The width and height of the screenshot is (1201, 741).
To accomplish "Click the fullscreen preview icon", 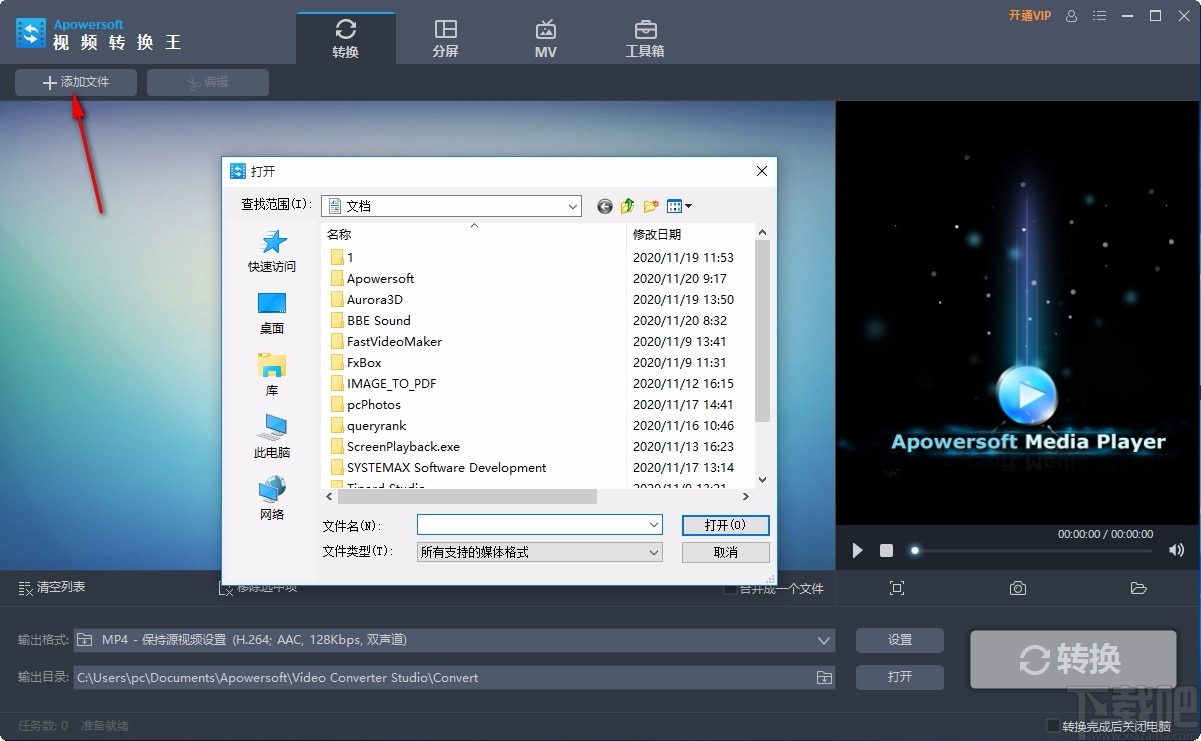I will pyautogui.click(x=897, y=589).
